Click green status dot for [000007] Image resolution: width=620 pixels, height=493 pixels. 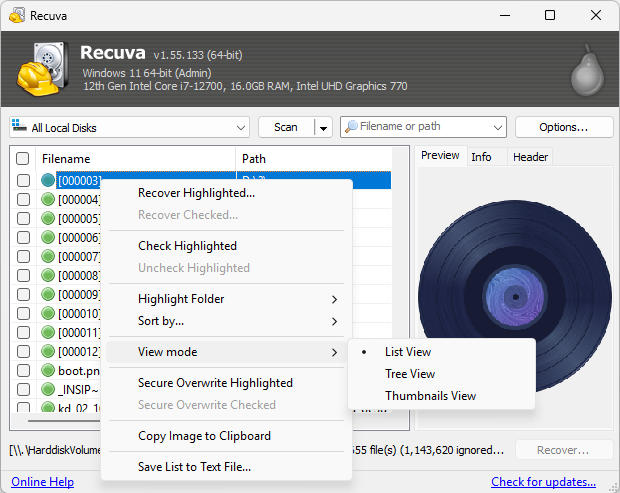(48, 256)
